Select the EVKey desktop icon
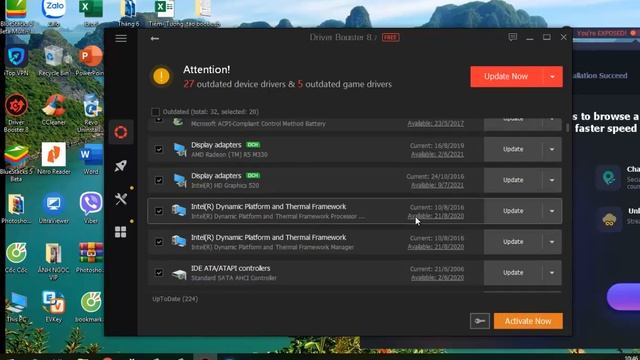The width and height of the screenshot is (640, 360). 53,307
